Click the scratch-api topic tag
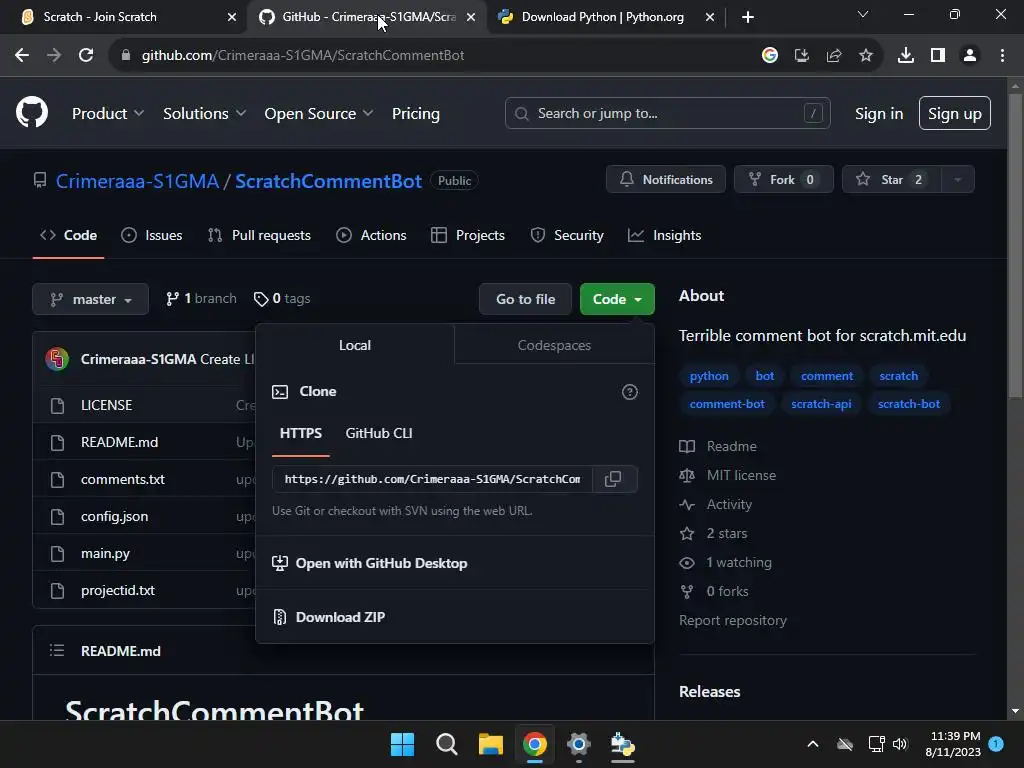 821,404
